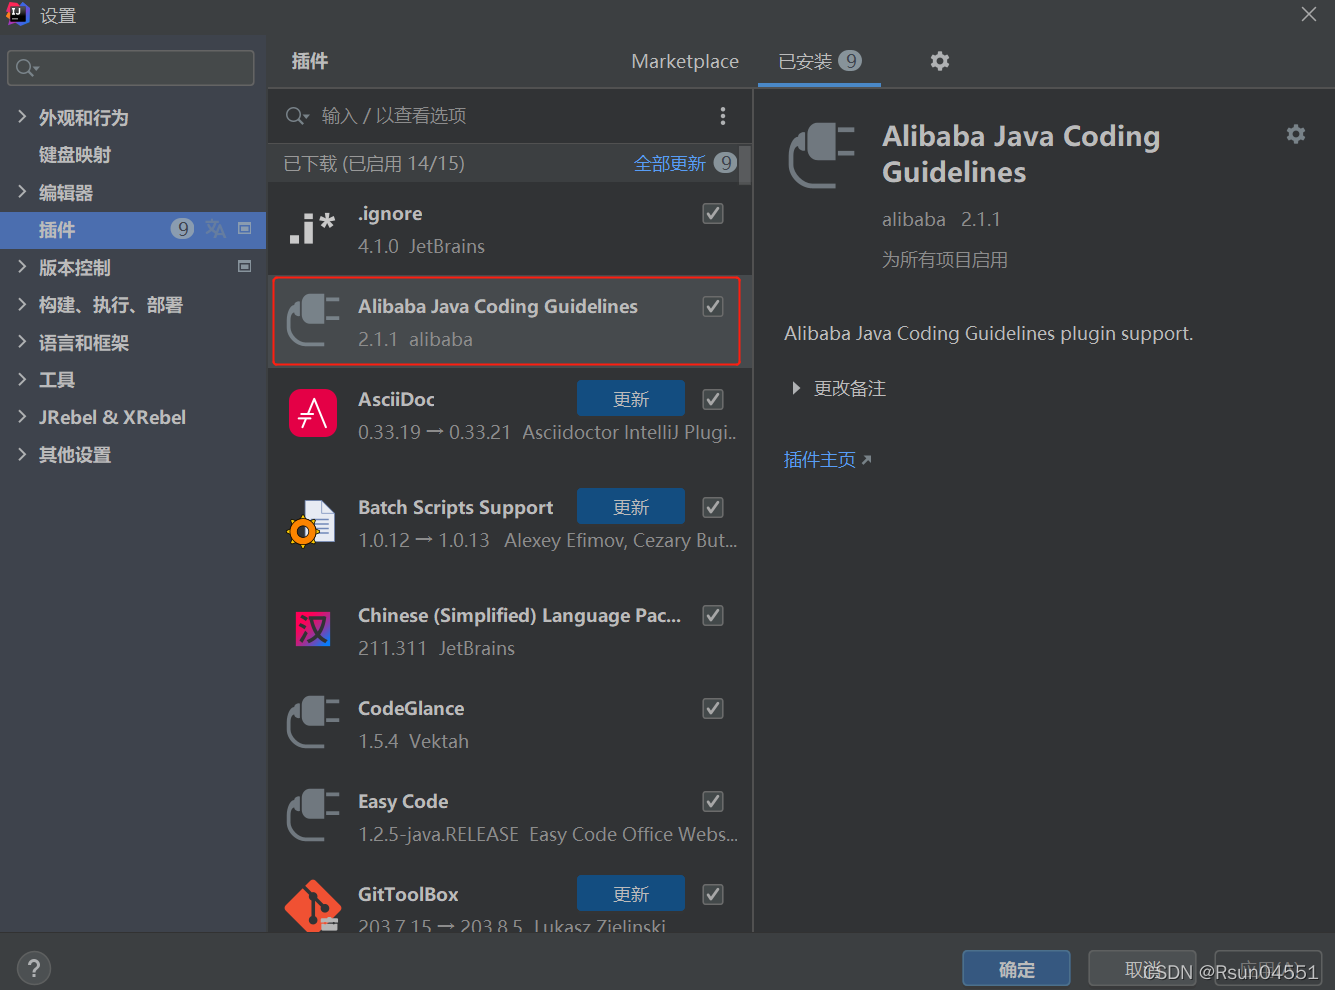
Task: Click the large plug icon in detail pane
Action: [x=822, y=156]
